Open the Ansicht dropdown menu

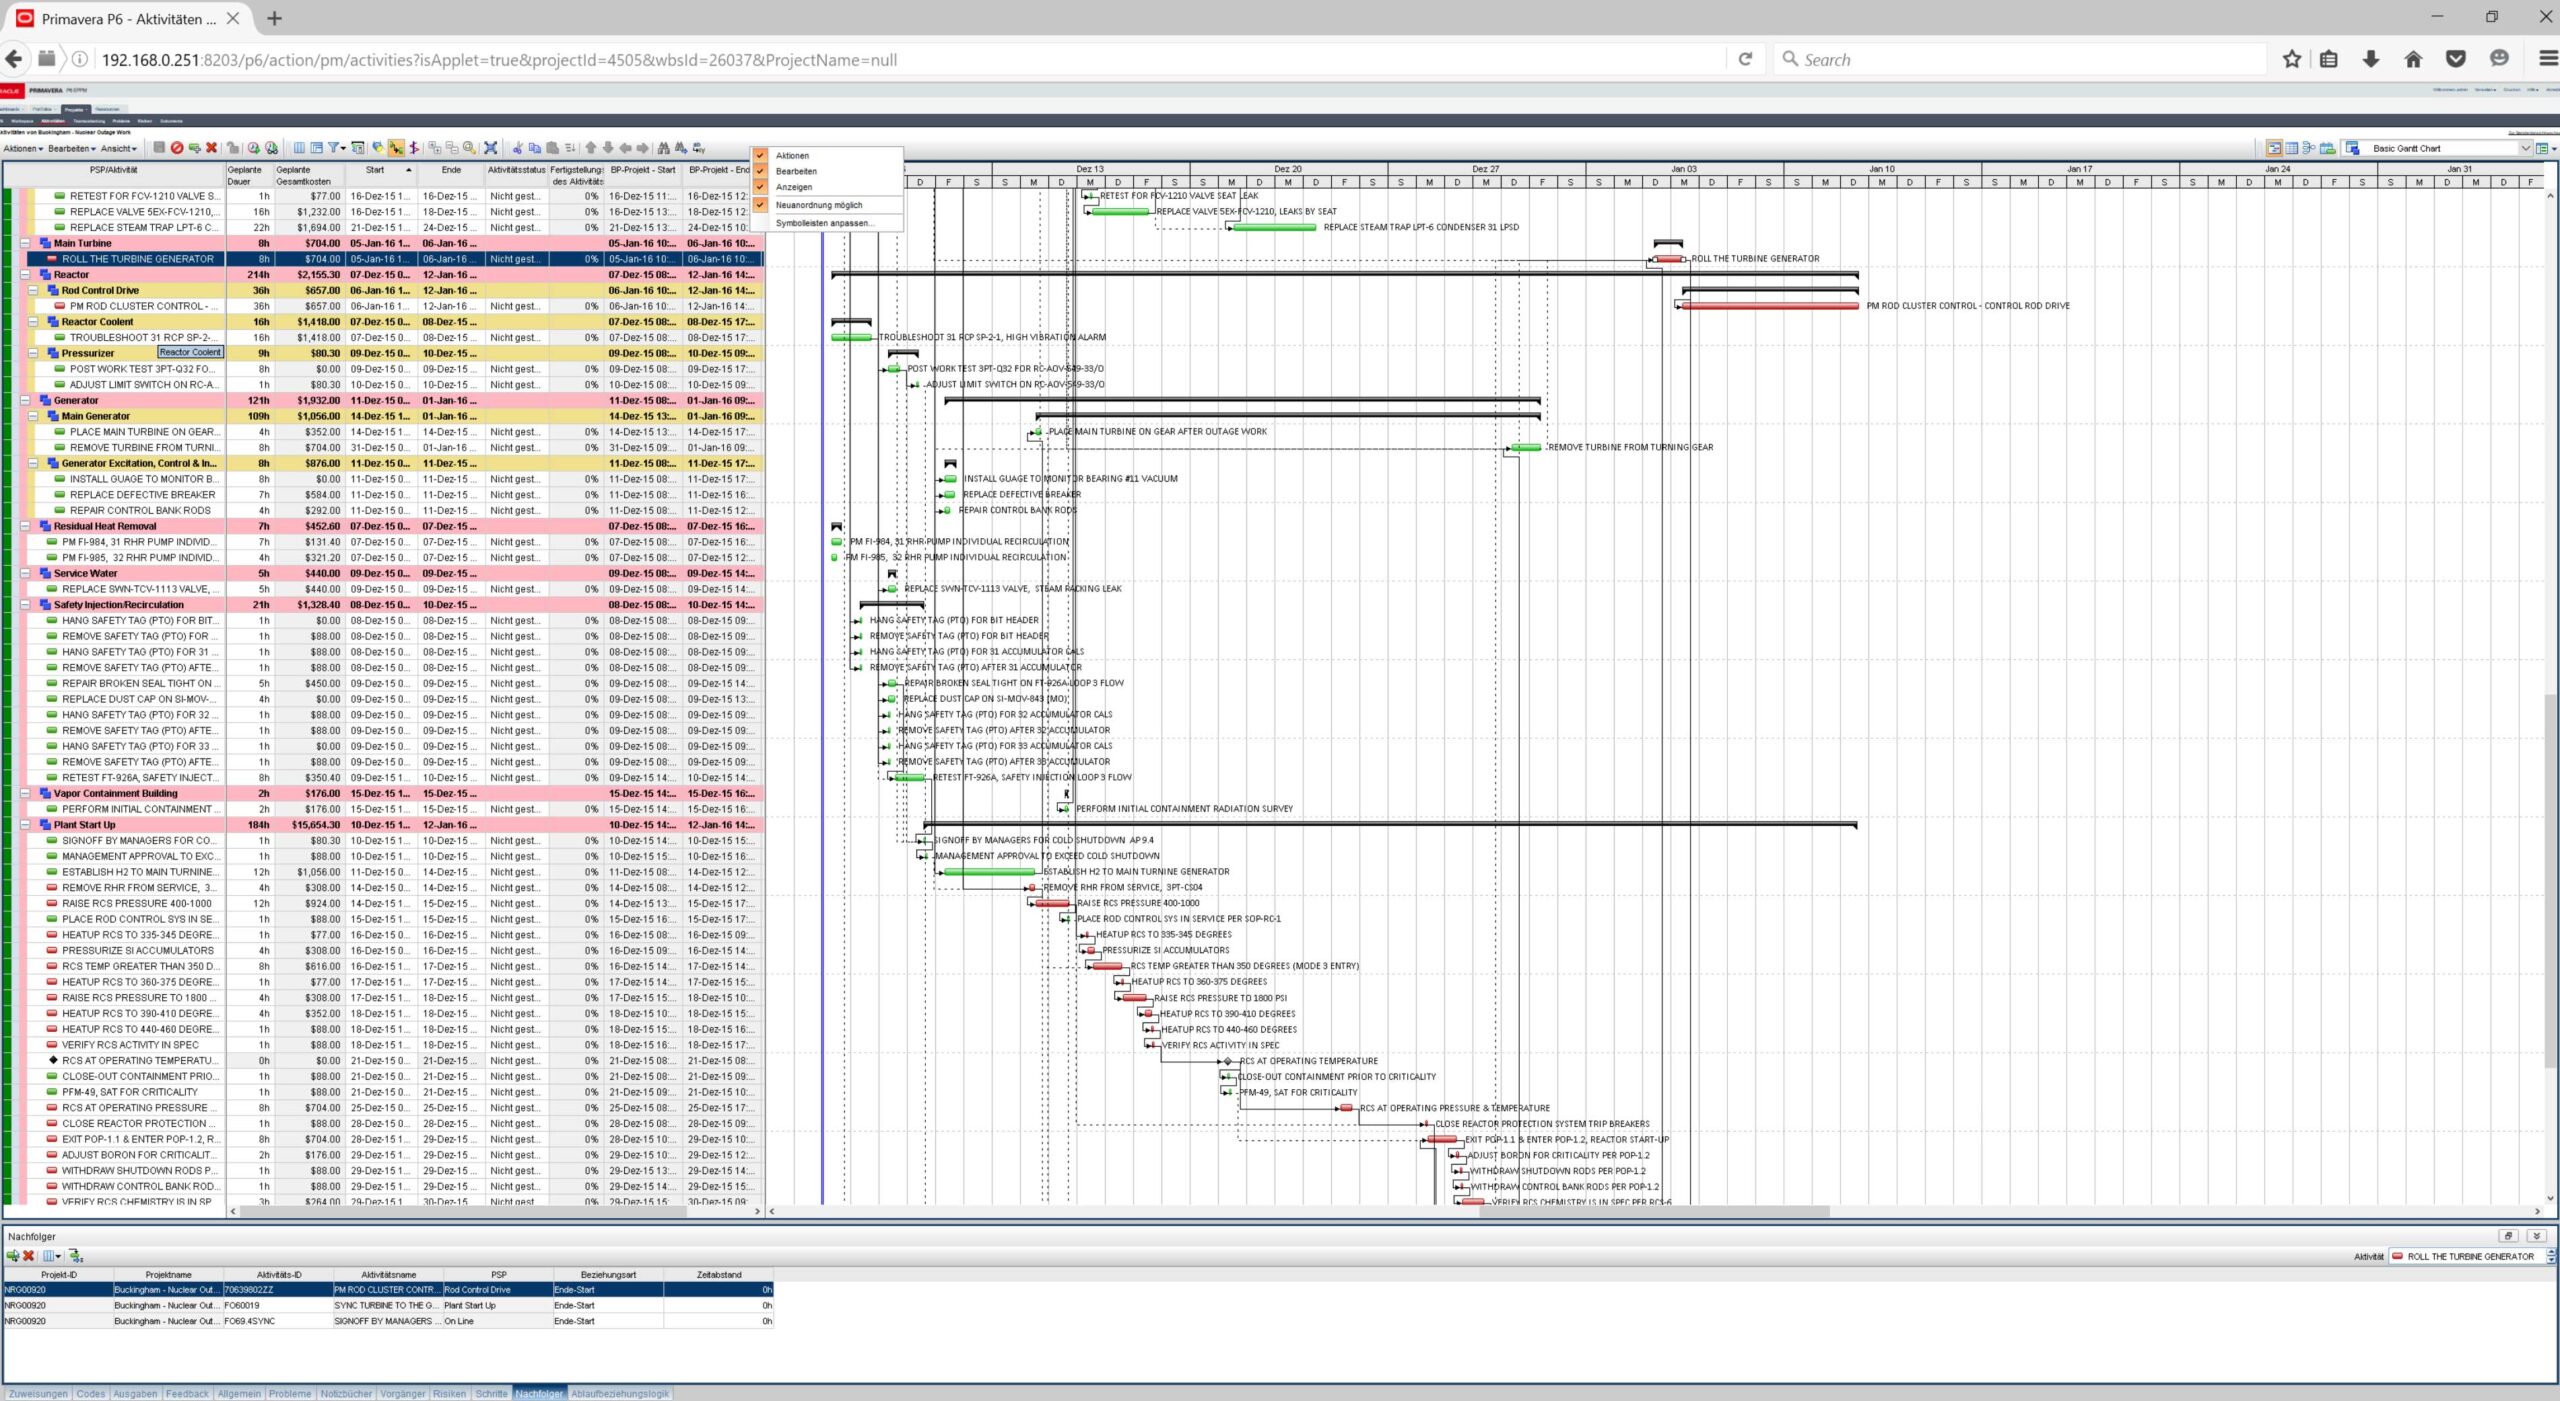click(118, 148)
